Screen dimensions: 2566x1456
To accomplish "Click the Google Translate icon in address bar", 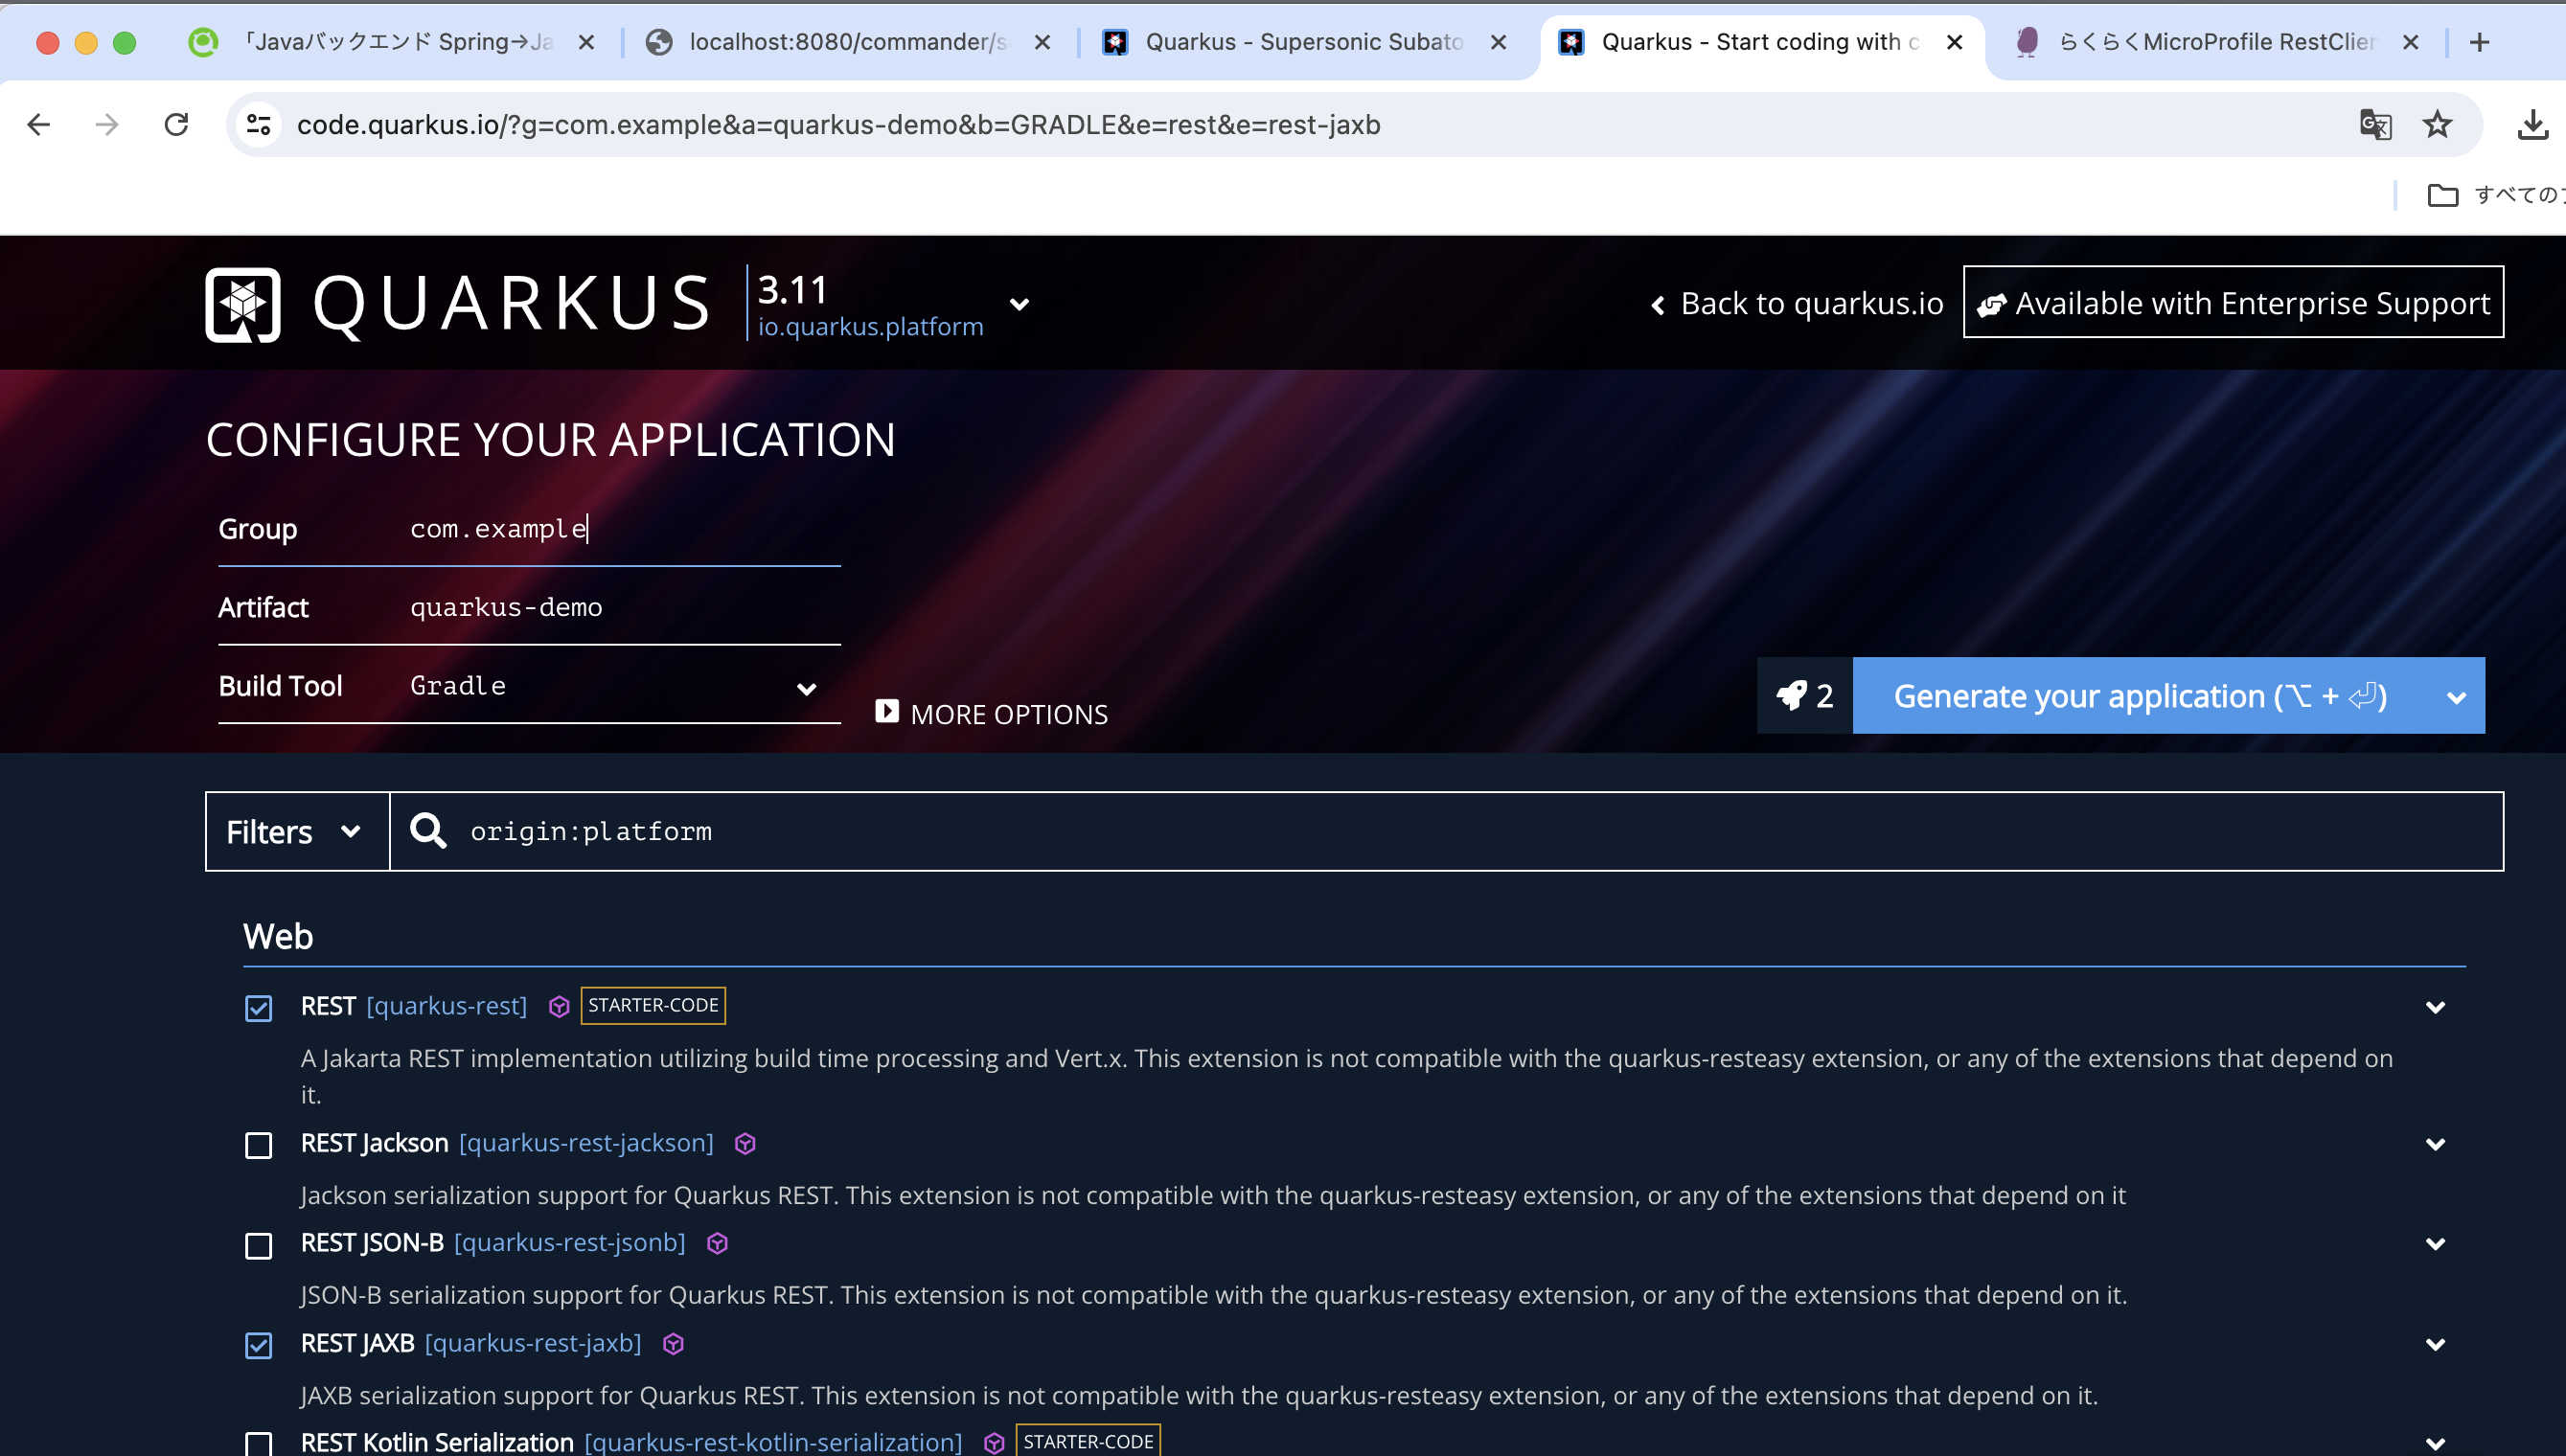I will tap(2374, 125).
